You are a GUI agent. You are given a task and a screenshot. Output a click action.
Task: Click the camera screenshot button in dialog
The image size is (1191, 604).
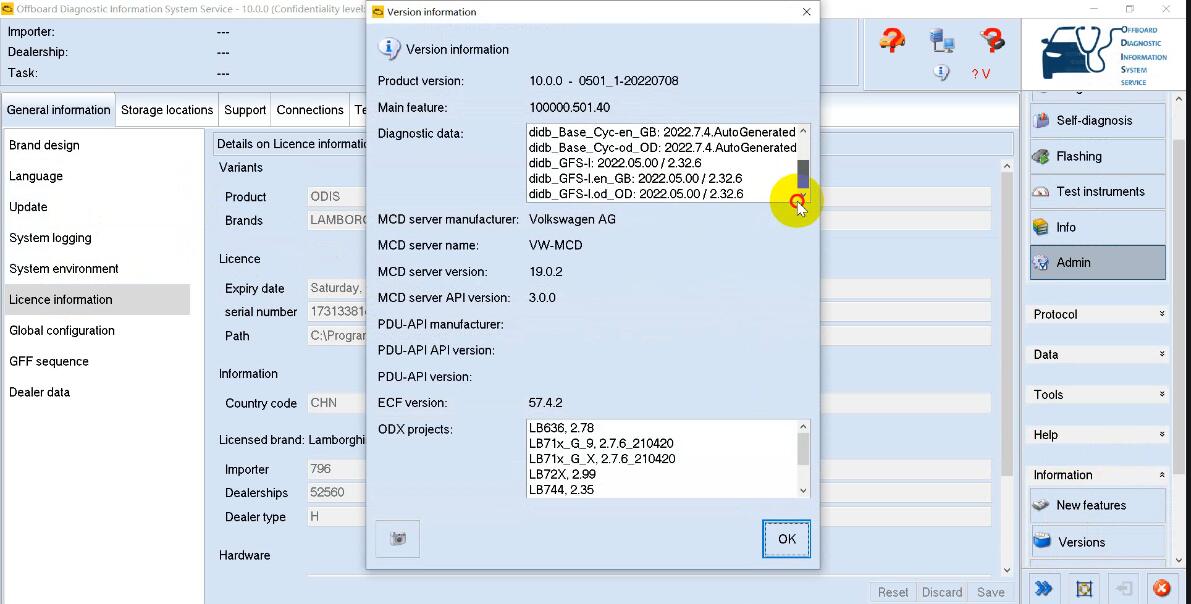click(x=397, y=539)
